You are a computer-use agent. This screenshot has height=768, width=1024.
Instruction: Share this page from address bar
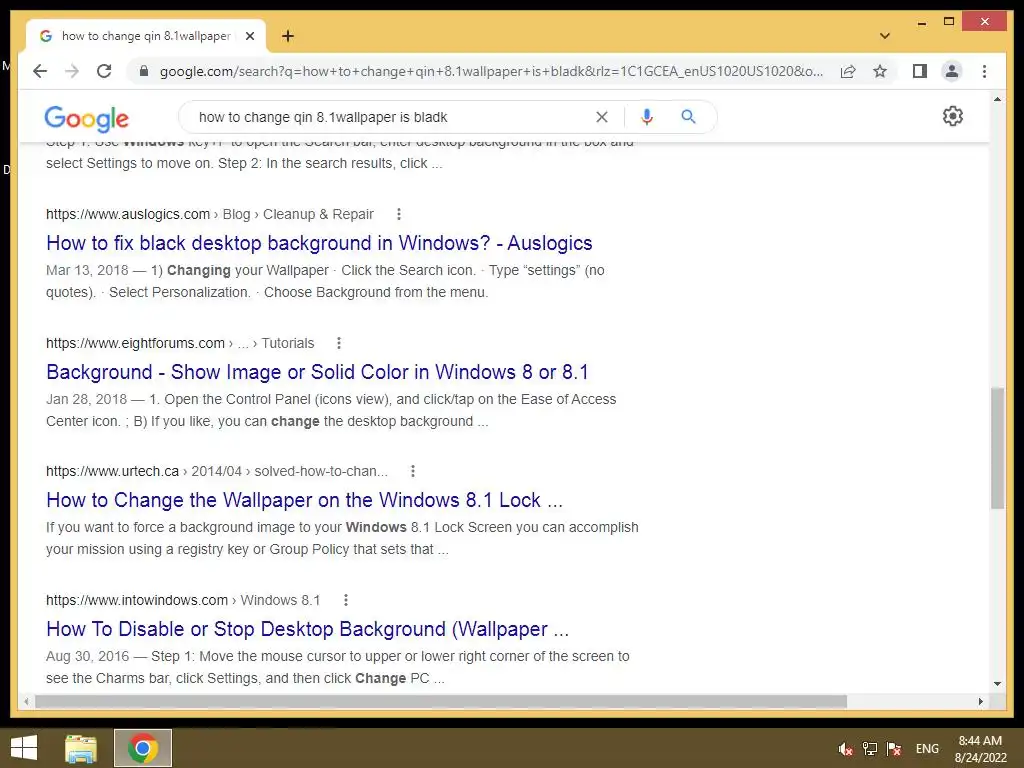point(848,71)
